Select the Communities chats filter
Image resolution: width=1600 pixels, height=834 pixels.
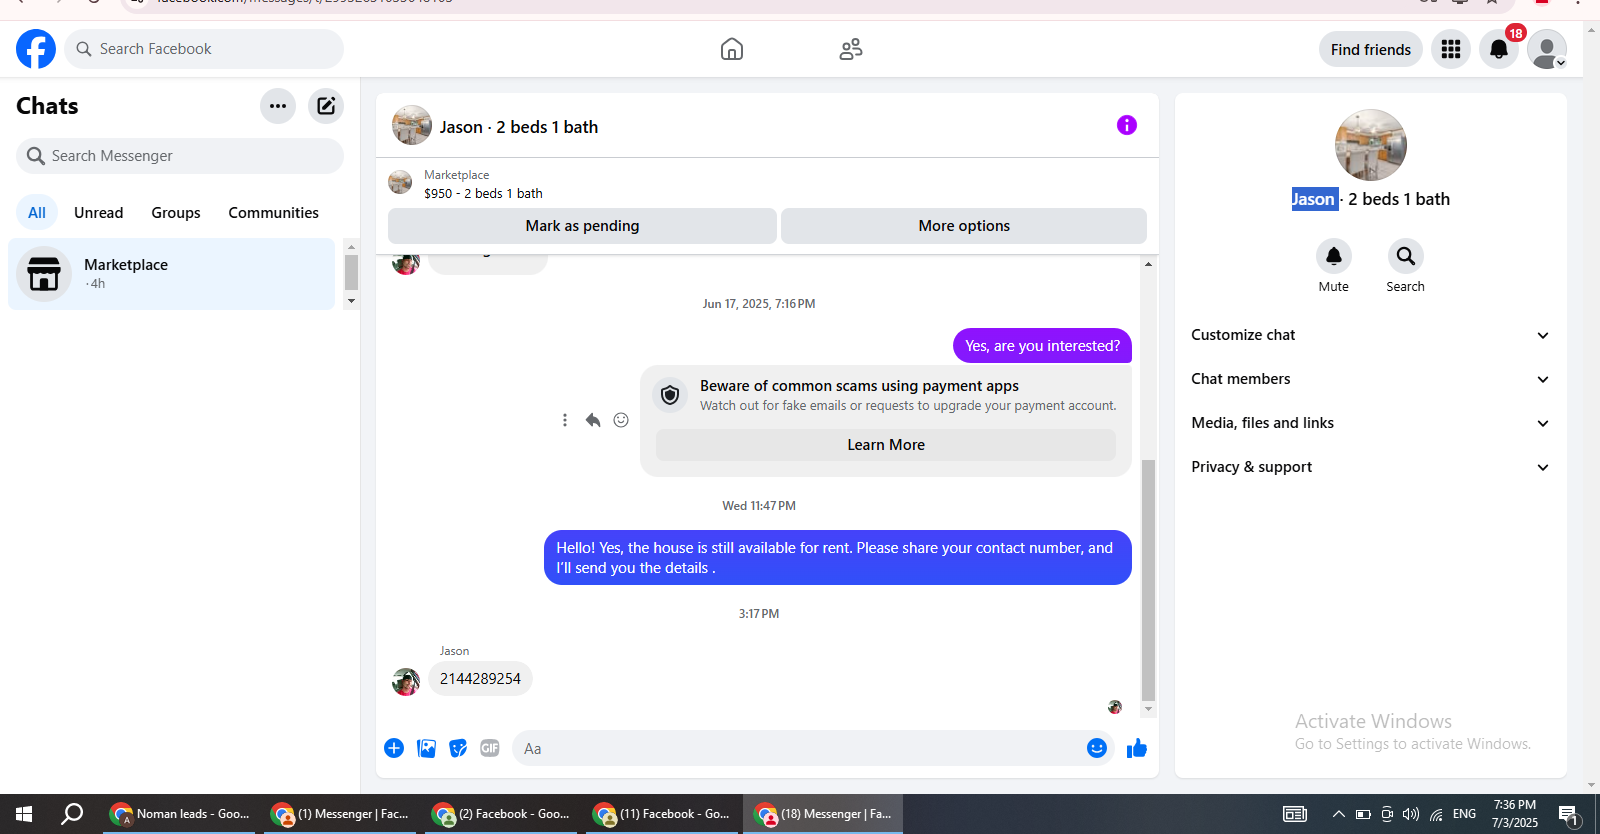pyautogui.click(x=274, y=212)
